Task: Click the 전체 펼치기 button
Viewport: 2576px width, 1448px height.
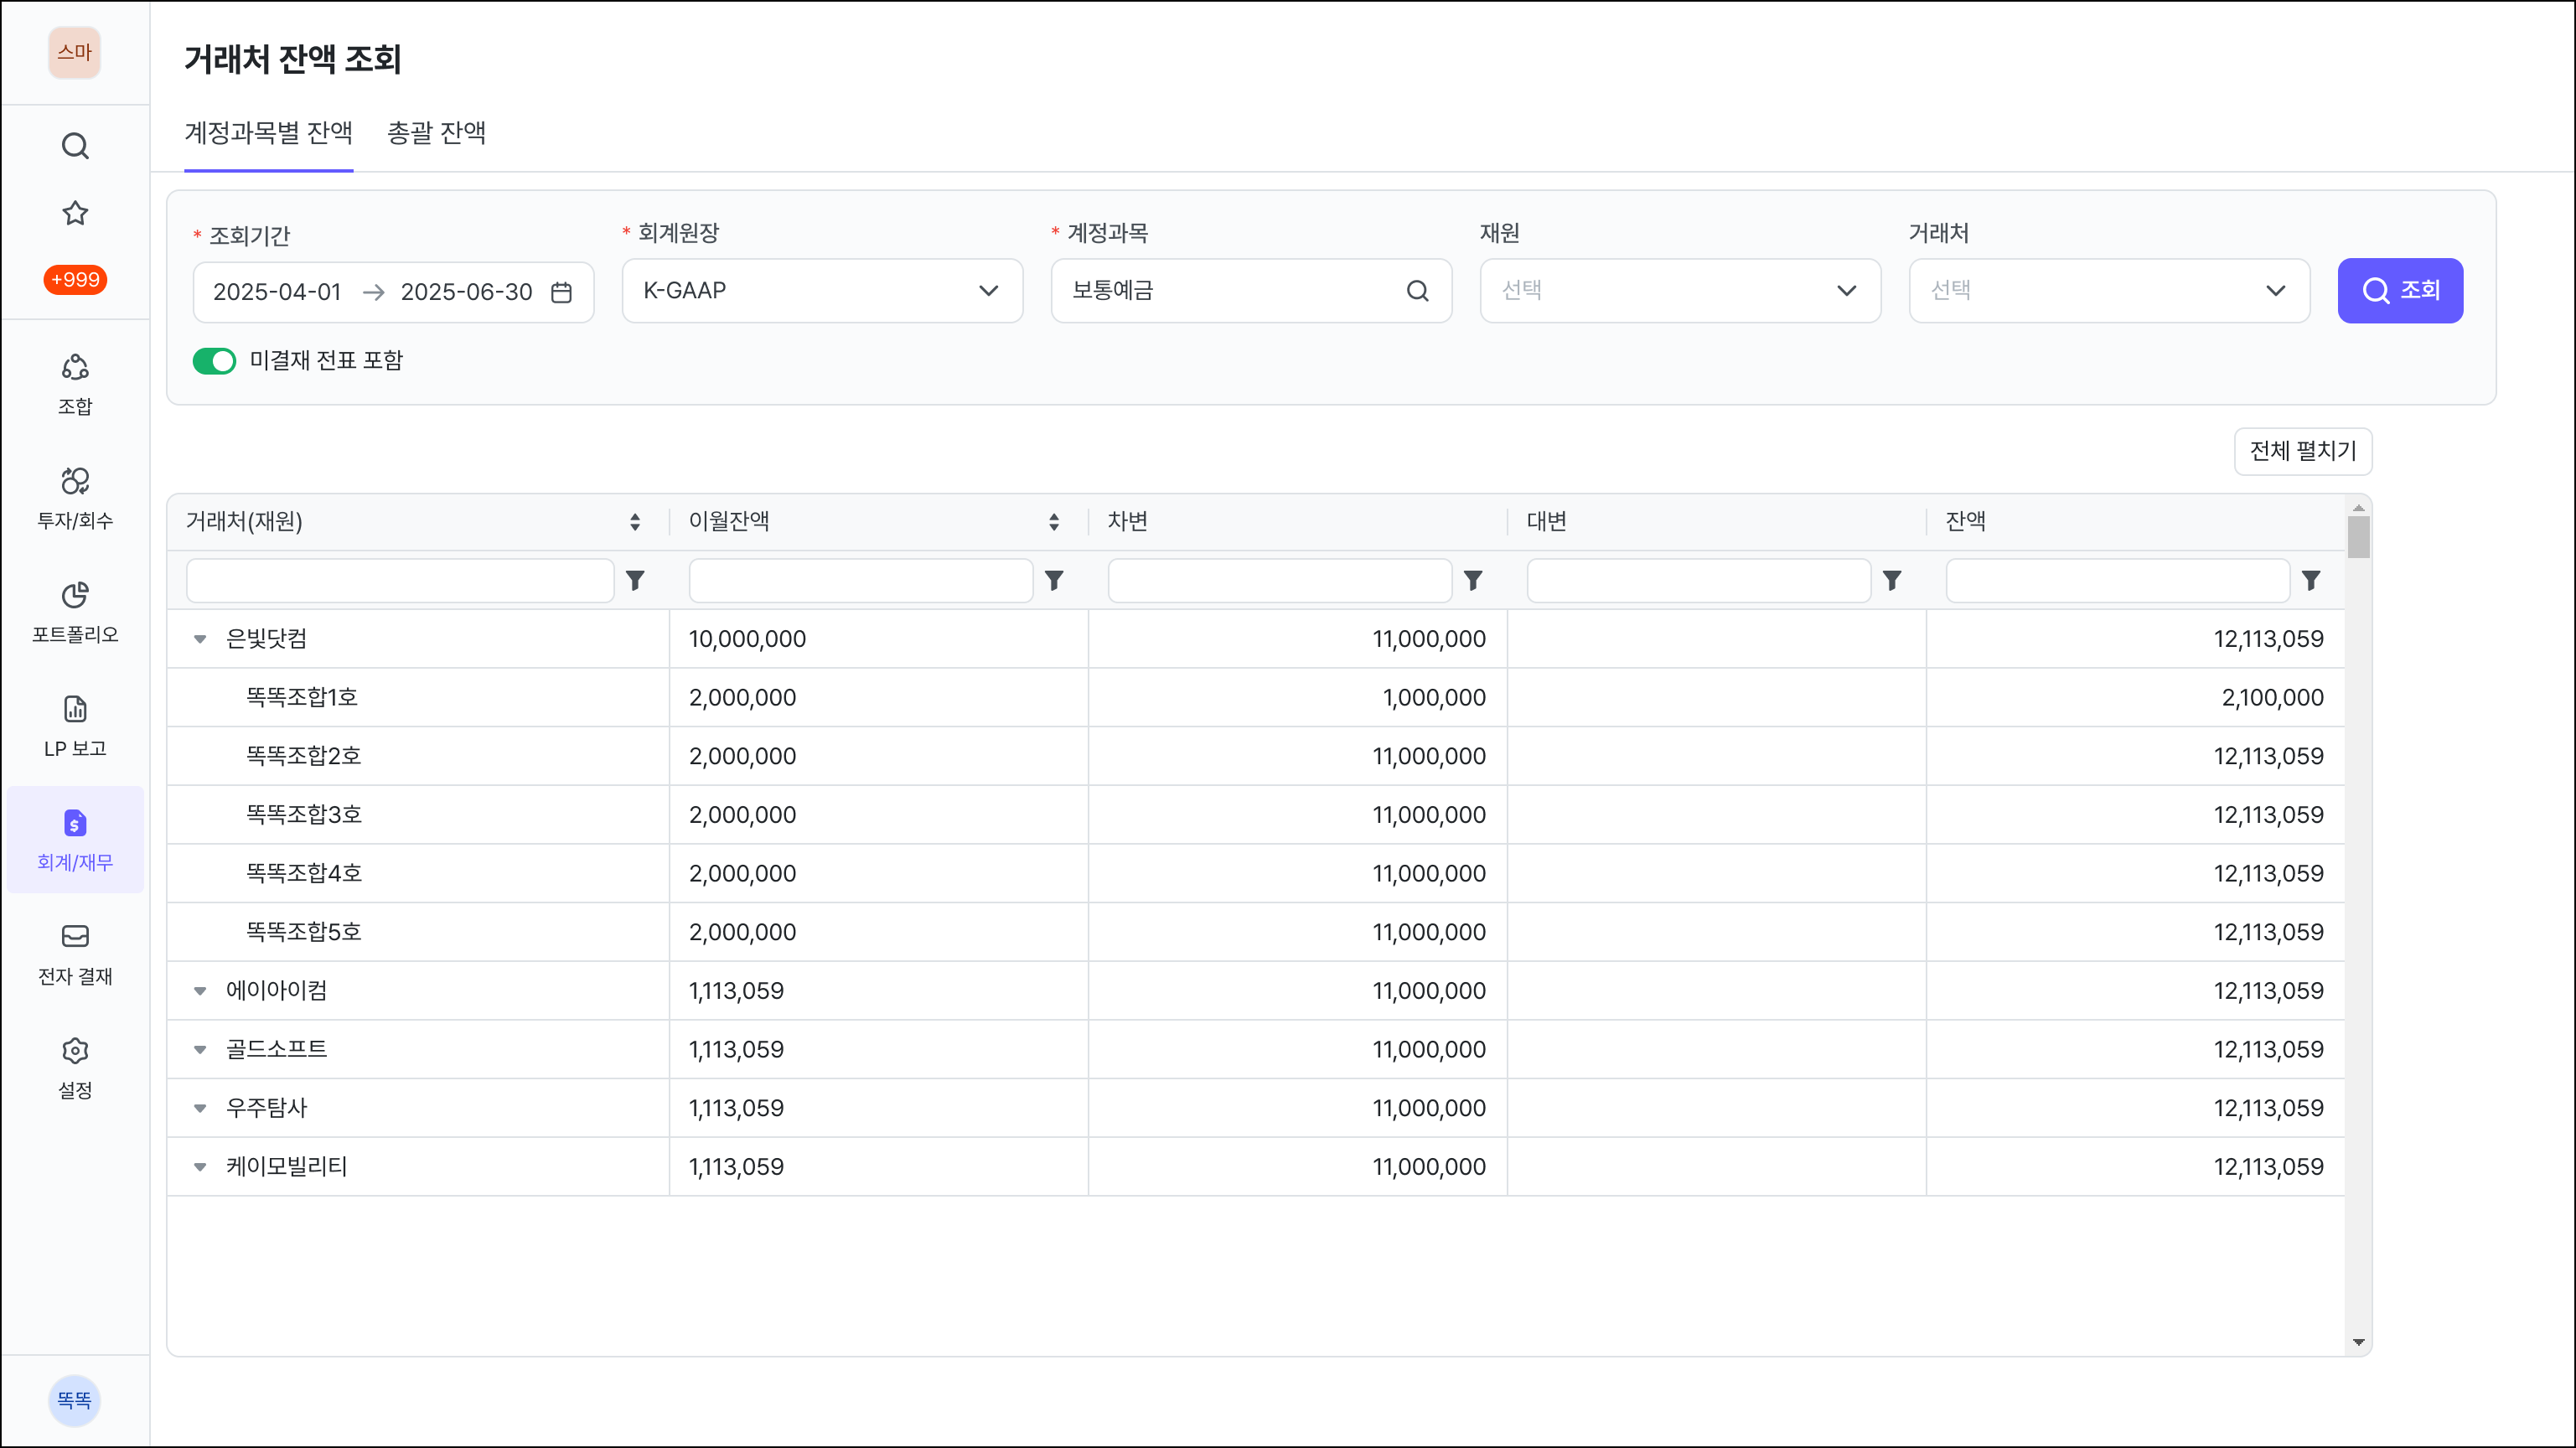Action: pyautogui.click(x=2303, y=452)
